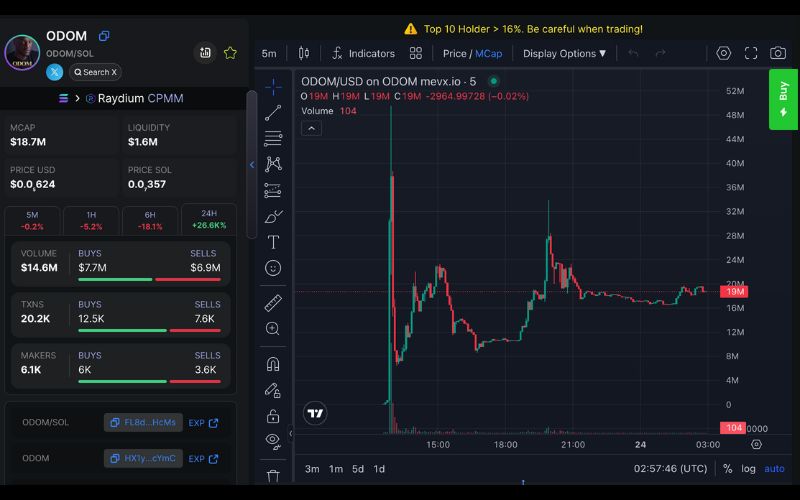This screenshot has width=800, height=500.
Task: Open candlestick chart style selector
Action: coord(304,53)
